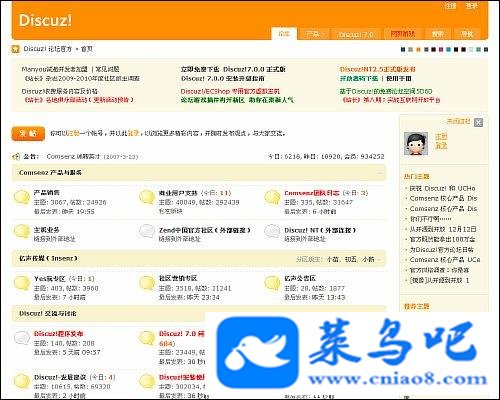Open Zend中国官方社区 (外部链接) title
This screenshot has width=500, height=400.
(204, 230)
